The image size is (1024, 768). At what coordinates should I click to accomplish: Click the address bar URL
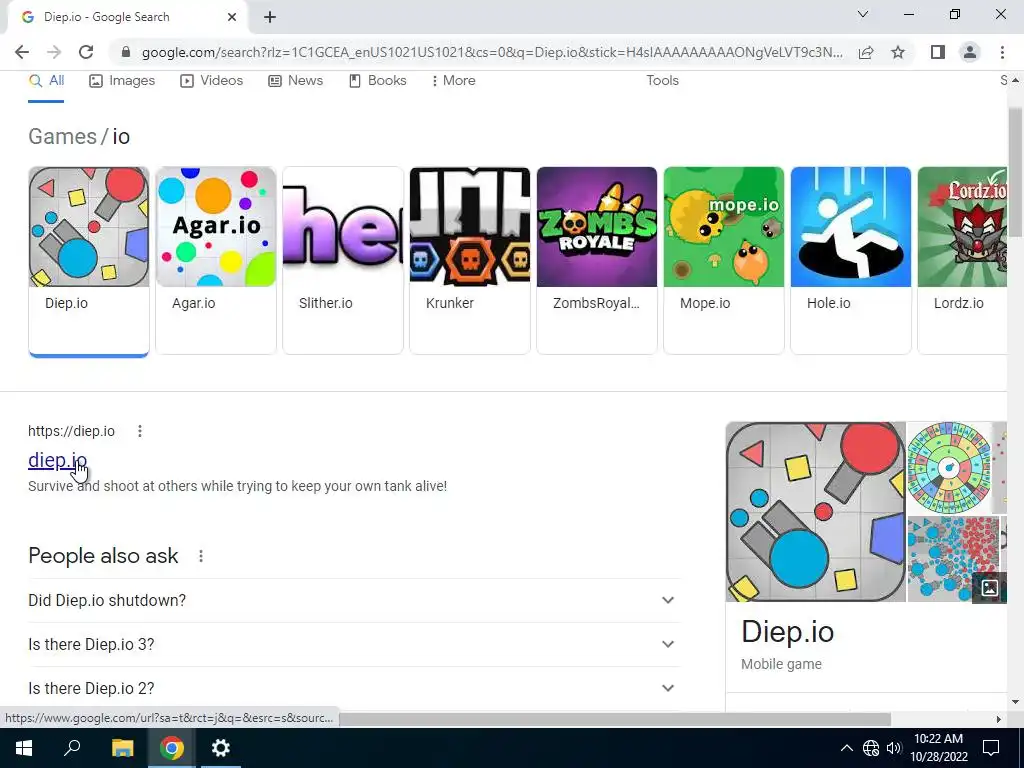[x=492, y=52]
